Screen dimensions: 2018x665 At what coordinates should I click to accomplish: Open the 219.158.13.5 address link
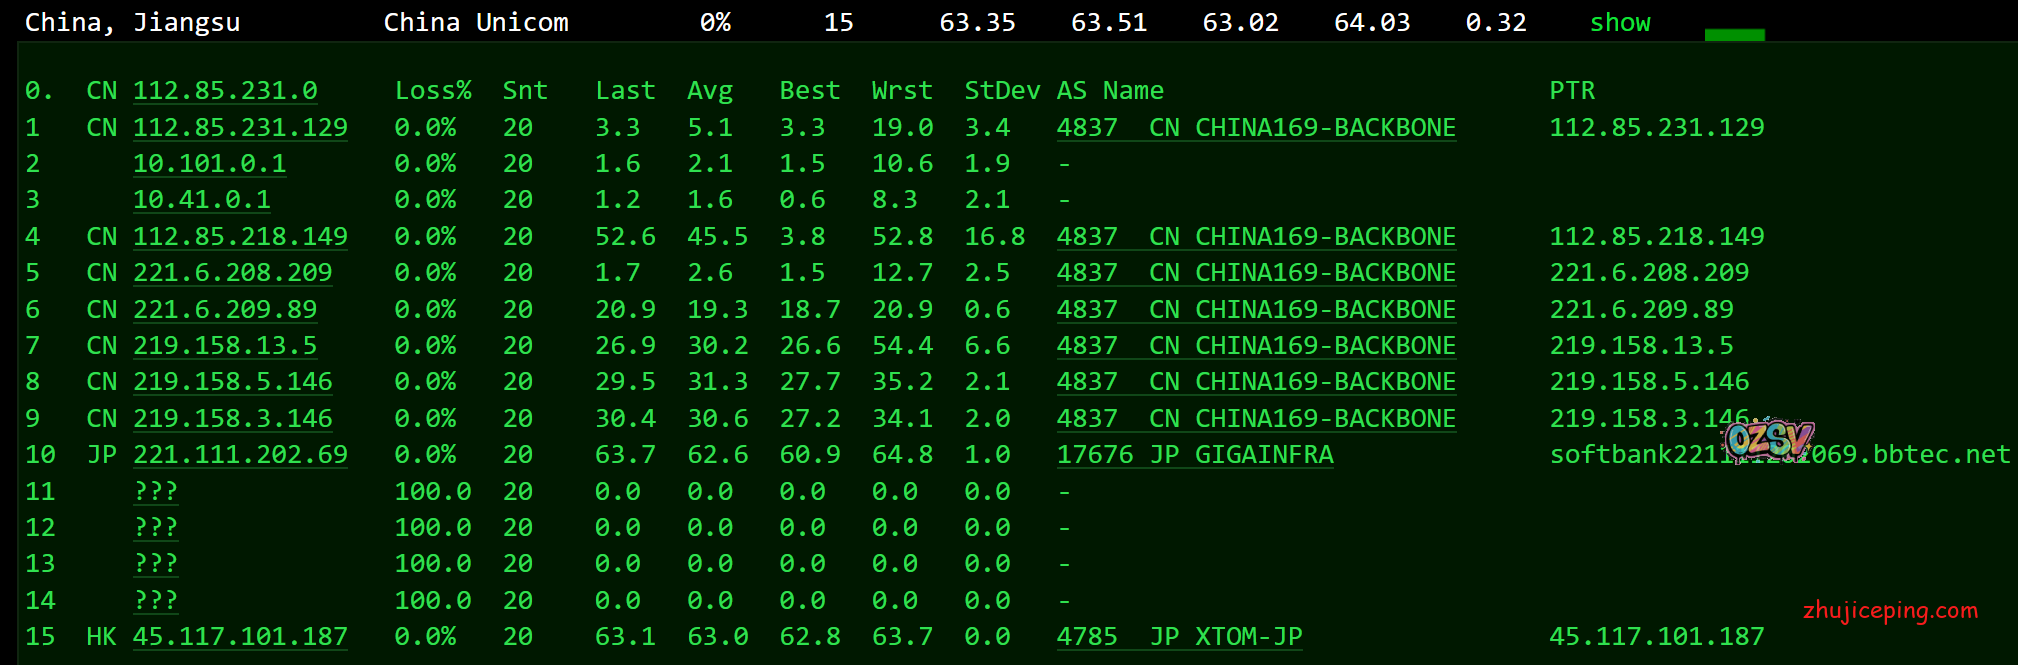225,346
